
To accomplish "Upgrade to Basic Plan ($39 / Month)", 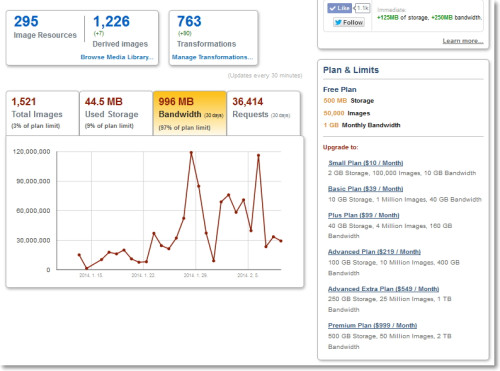I will click(x=366, y=189).
